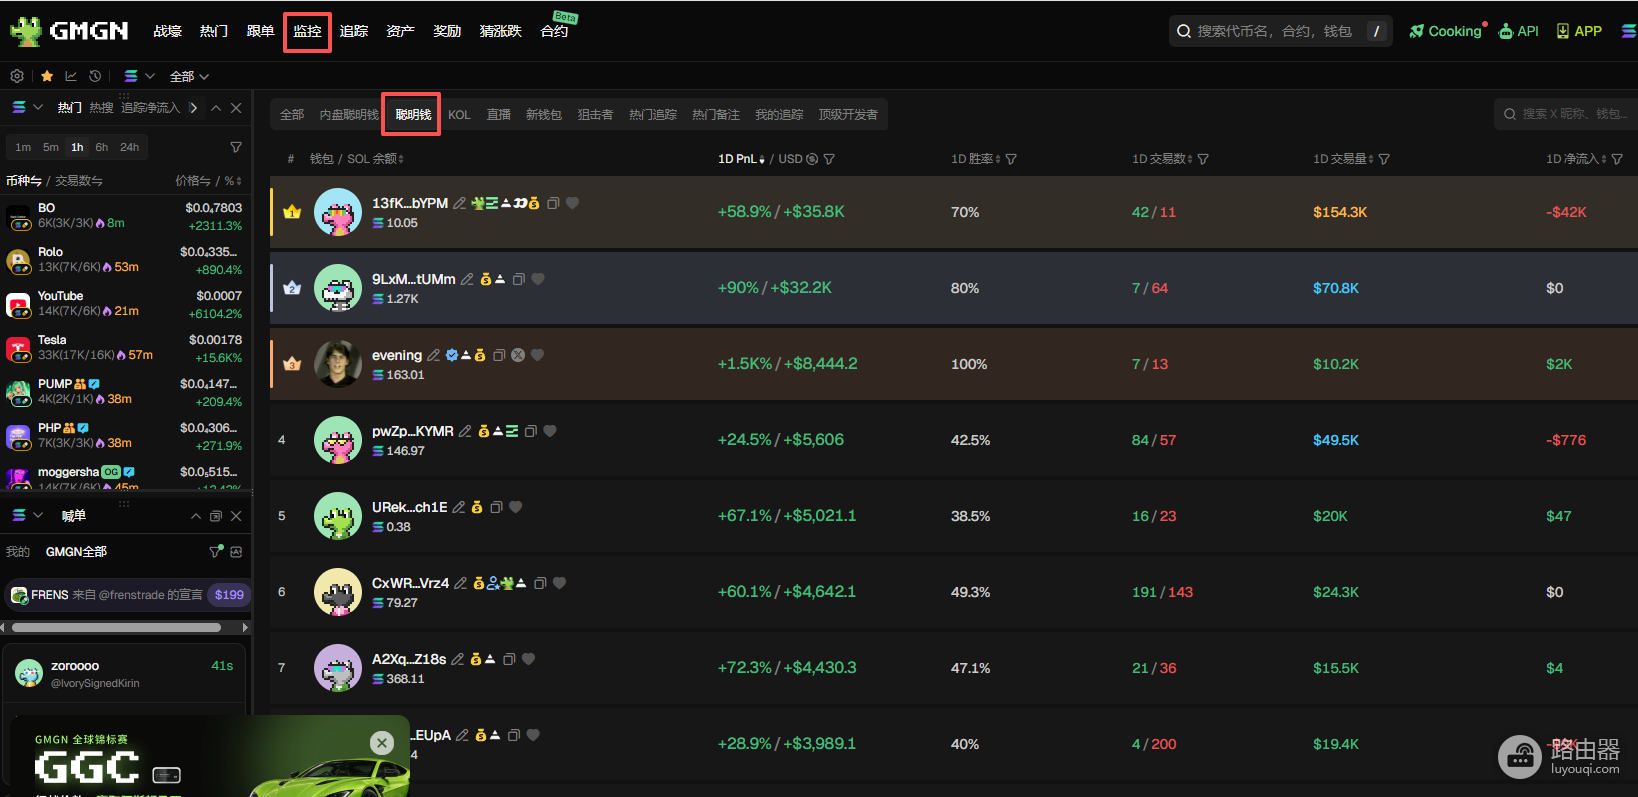This screenshot has width=1638, height=797.
Task: Open the Cooking link
Action: (x=1446, y=31)
